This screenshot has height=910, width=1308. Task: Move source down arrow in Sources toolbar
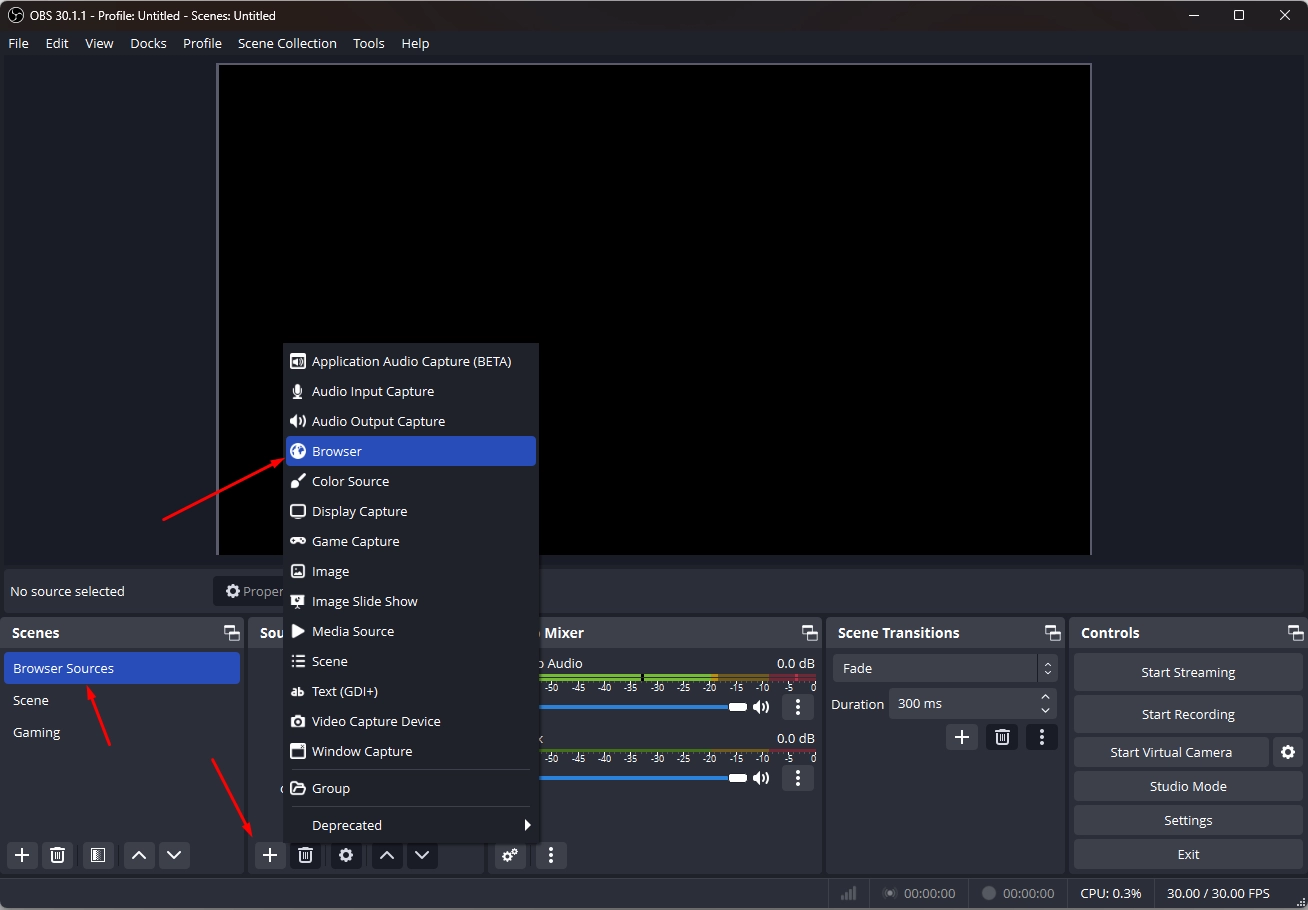pos(422,855)
